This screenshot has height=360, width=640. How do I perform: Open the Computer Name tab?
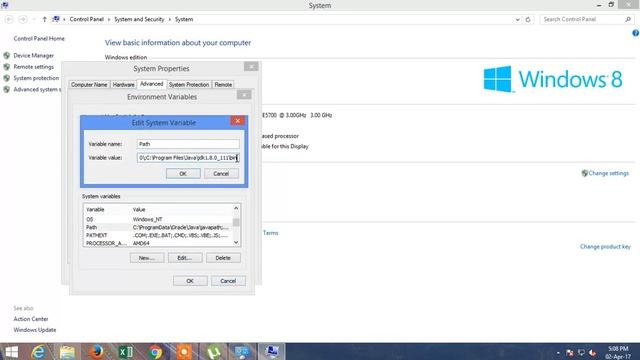coord(89,84)
